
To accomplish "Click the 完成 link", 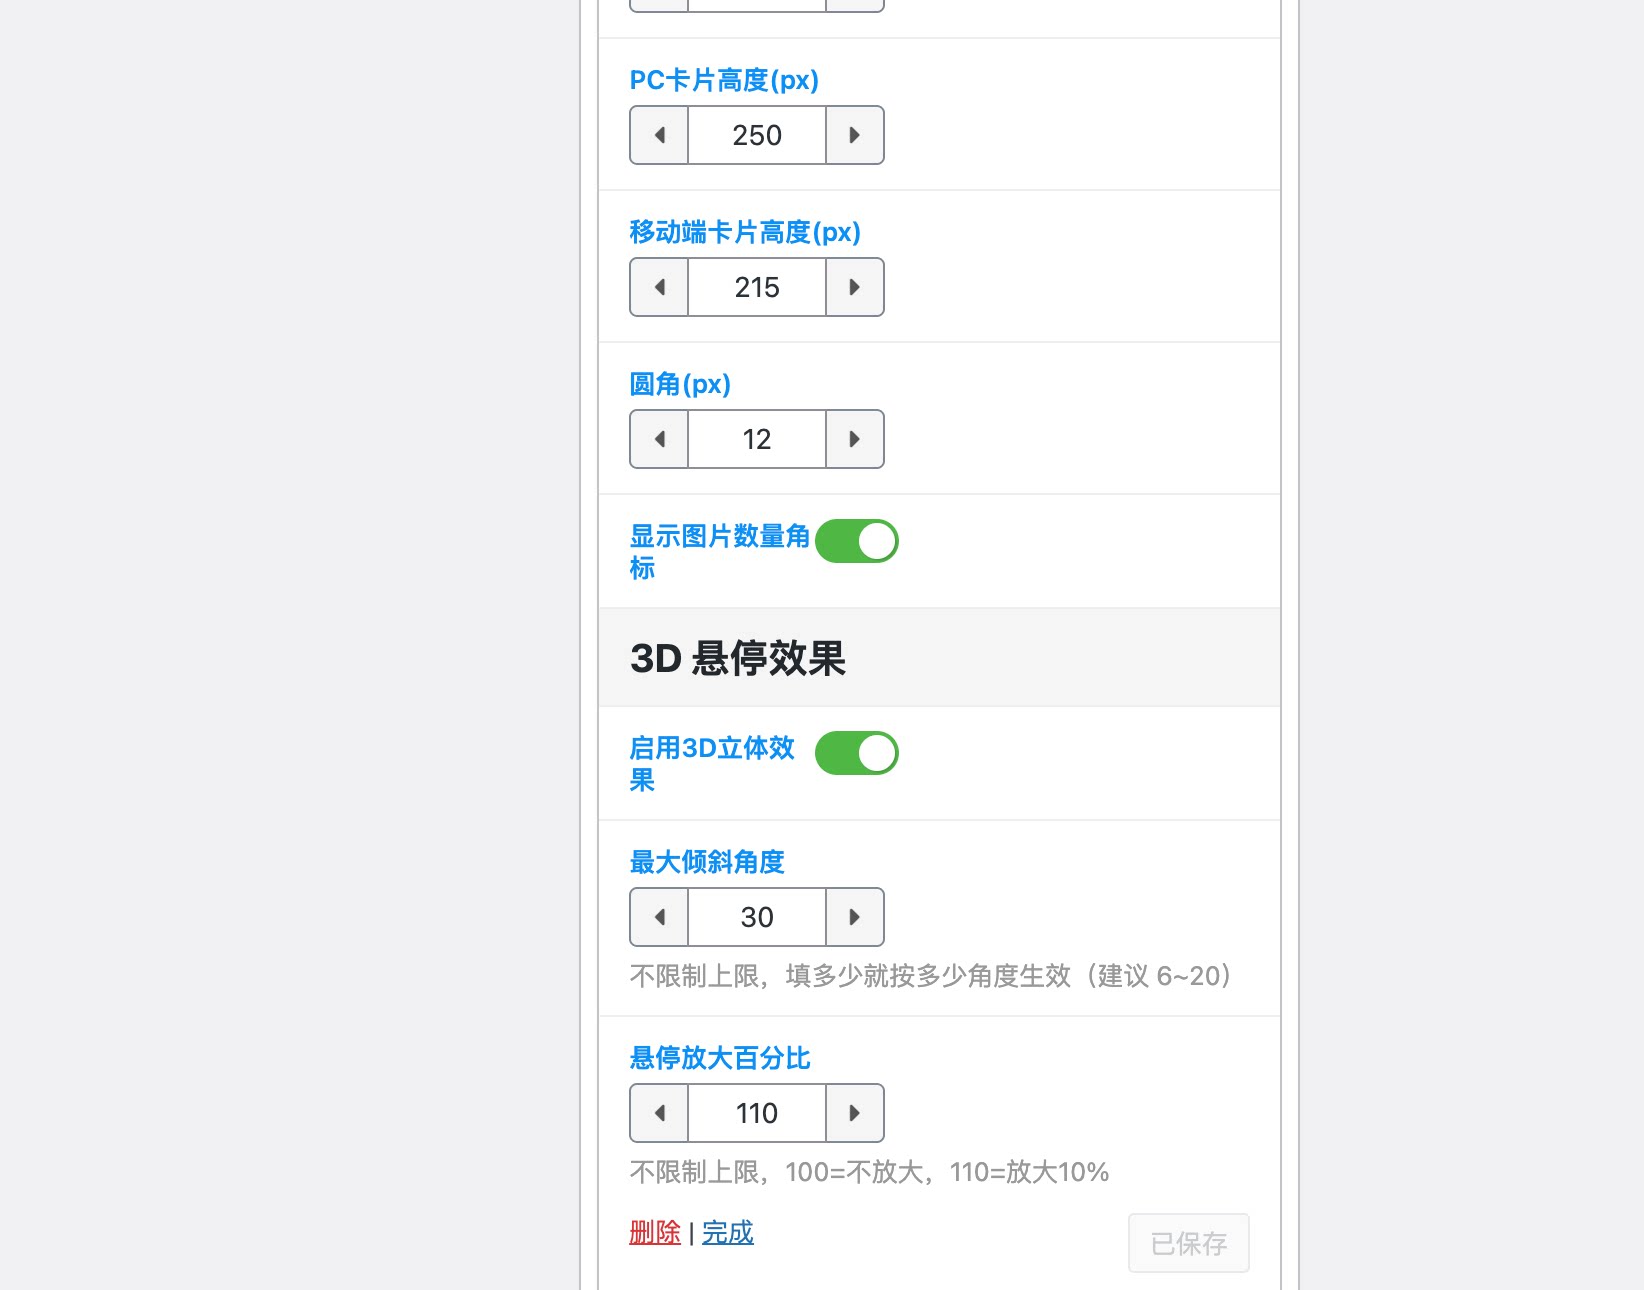I will point(726,1233).
